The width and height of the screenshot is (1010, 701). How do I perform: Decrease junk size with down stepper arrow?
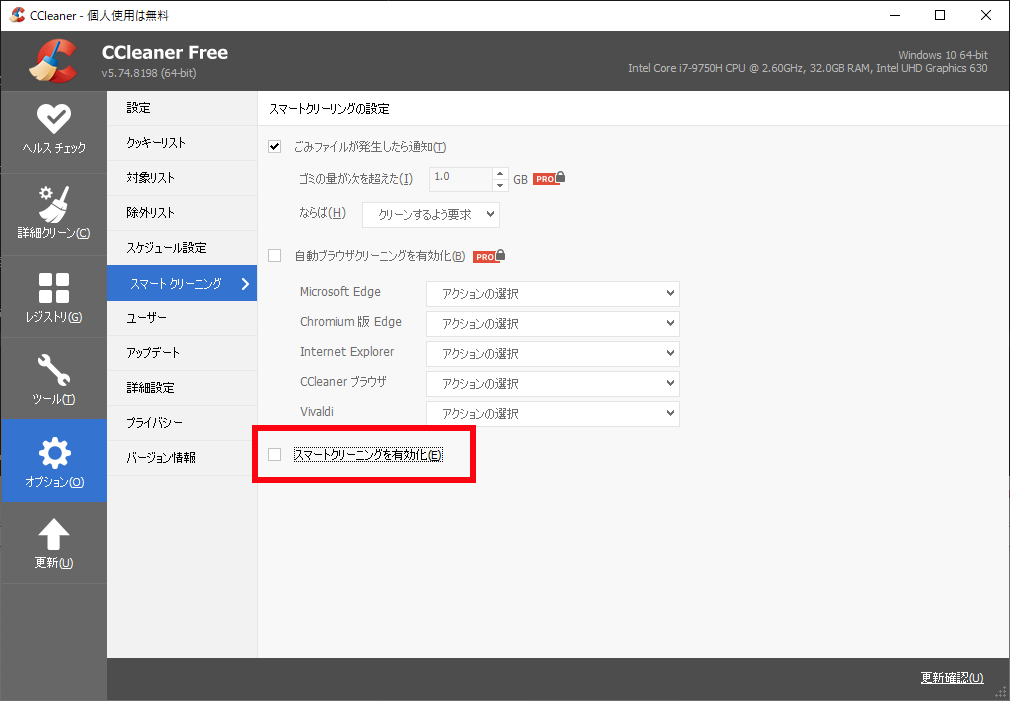(x=500, y=185)
